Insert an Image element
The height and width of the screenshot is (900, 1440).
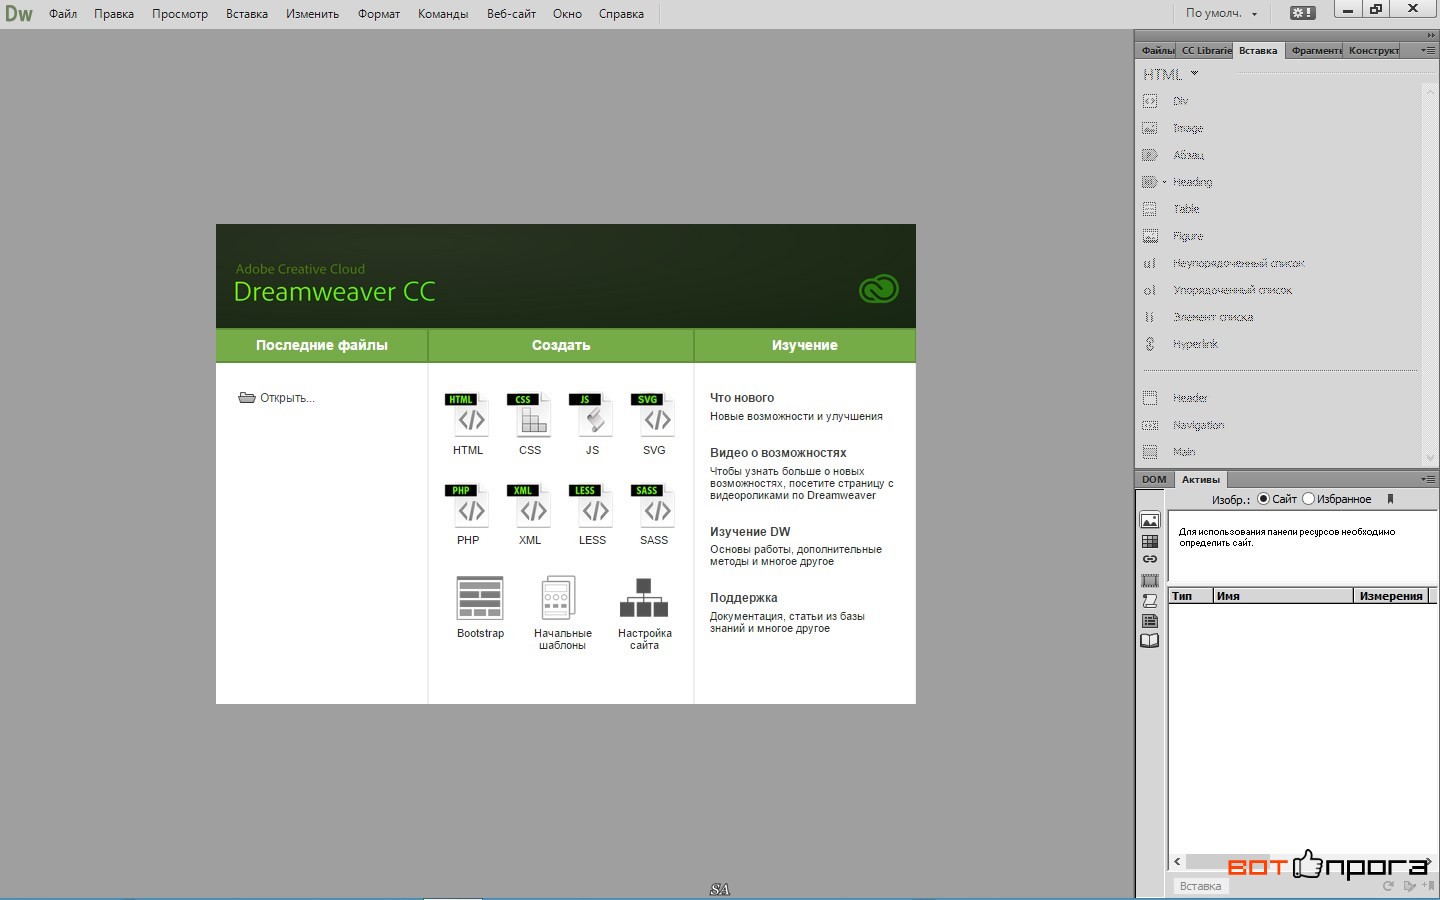[1173, 128]
